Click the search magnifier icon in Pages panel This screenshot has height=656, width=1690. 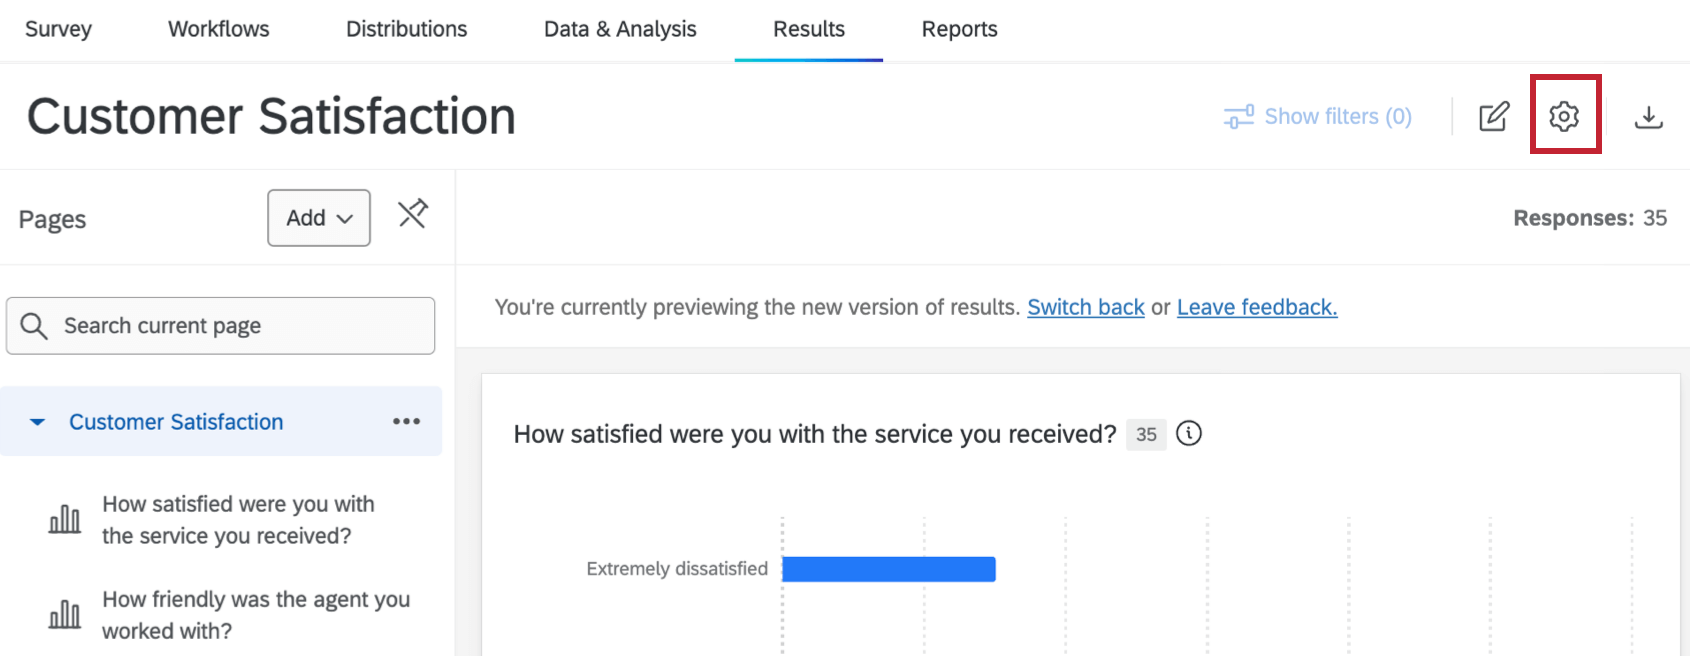pyautogui.click(x=34, y=325)
